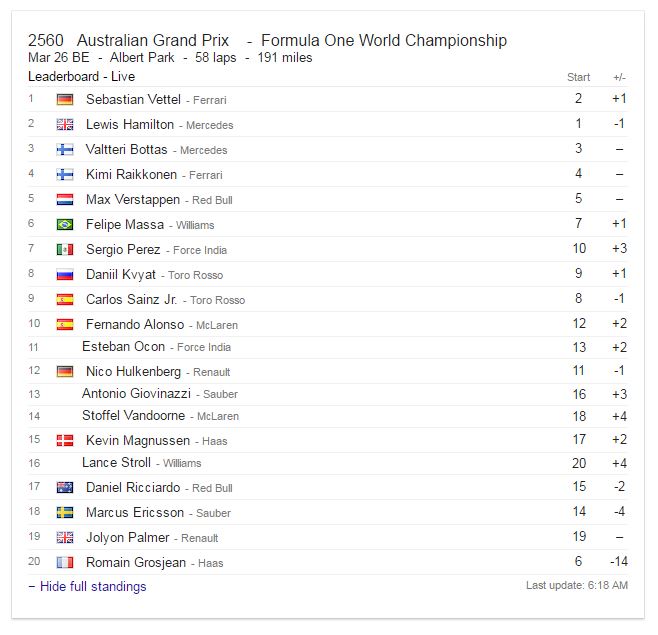Open Lewis Hamilton driver name

130,124
